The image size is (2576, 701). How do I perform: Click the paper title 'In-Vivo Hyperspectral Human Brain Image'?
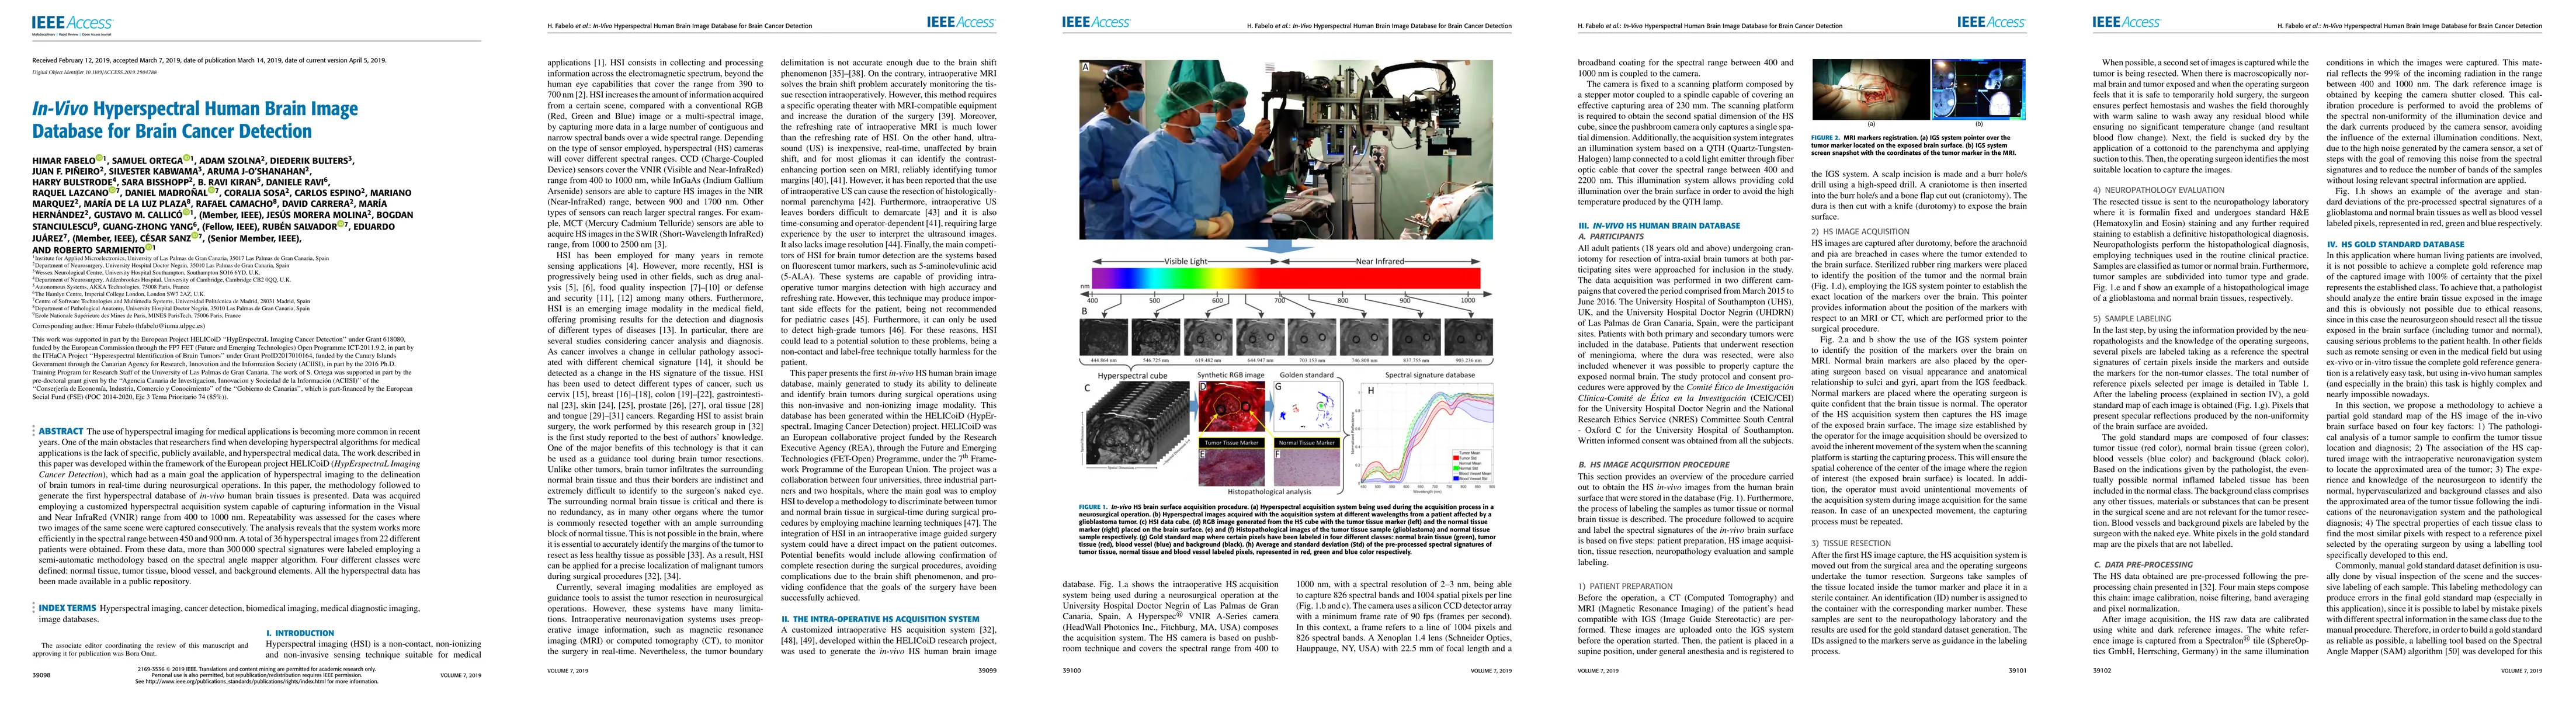tap(195, 108)
